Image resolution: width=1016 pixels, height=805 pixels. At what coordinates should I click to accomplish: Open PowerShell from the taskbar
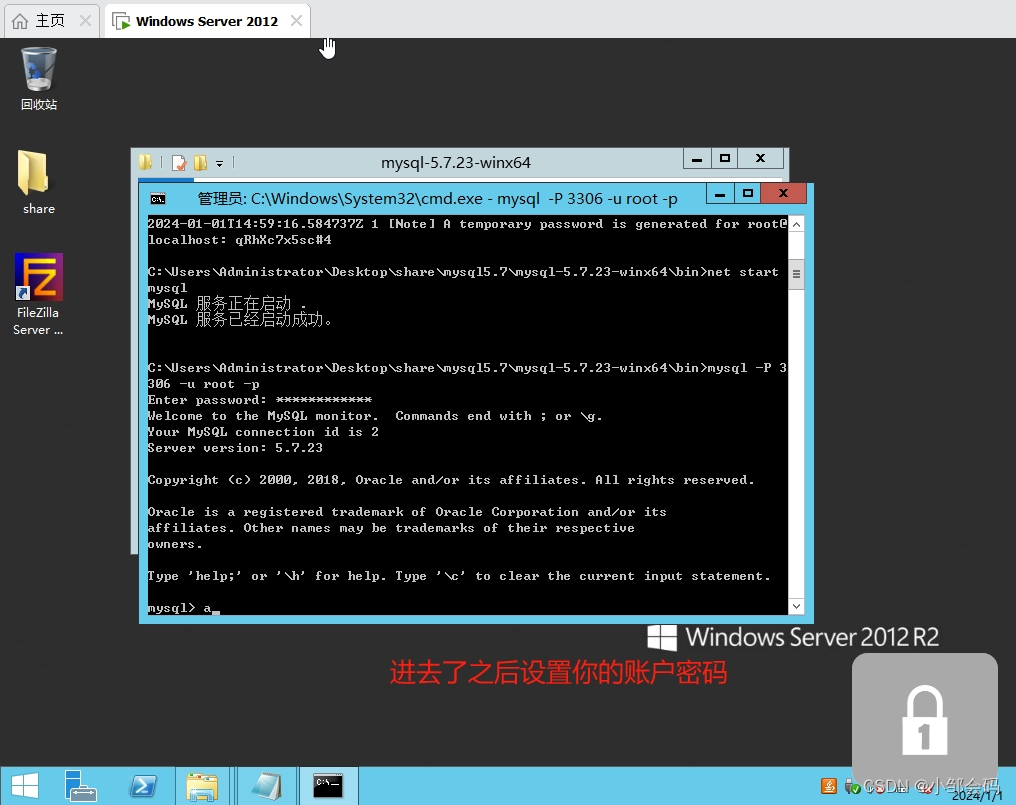point(143,786)
